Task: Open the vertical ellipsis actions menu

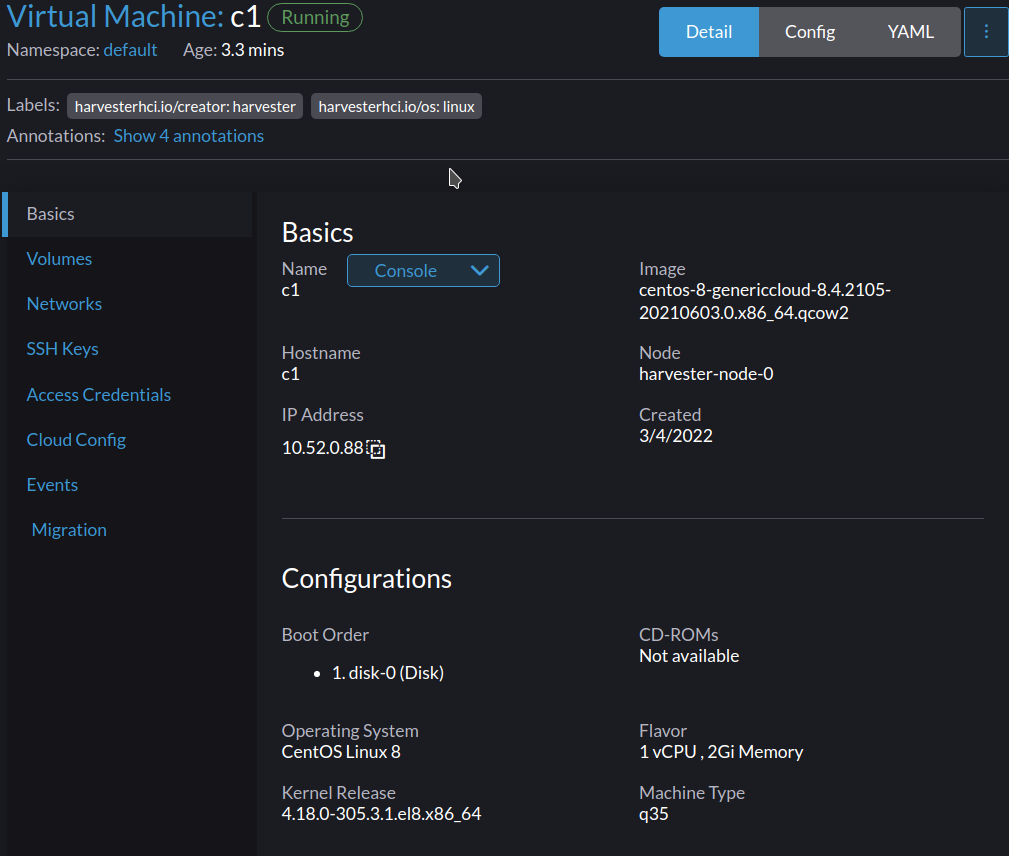Action: point(986,31)
